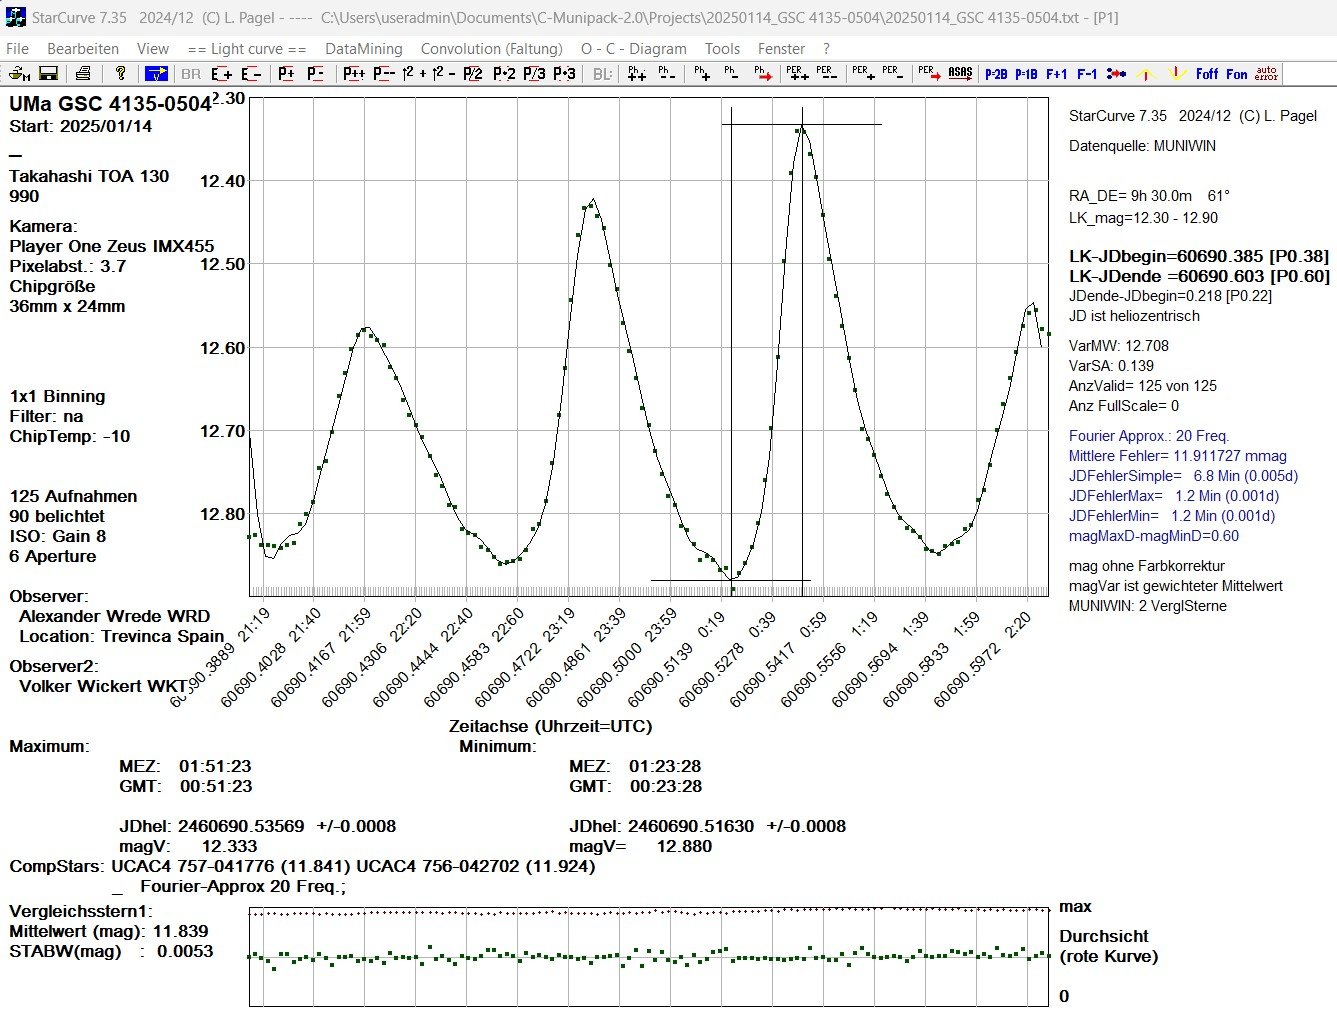This screenshot has width=1337, height=1012.
Task: Click the PER++ toolbar button
Action: click(x=796, y=73)
